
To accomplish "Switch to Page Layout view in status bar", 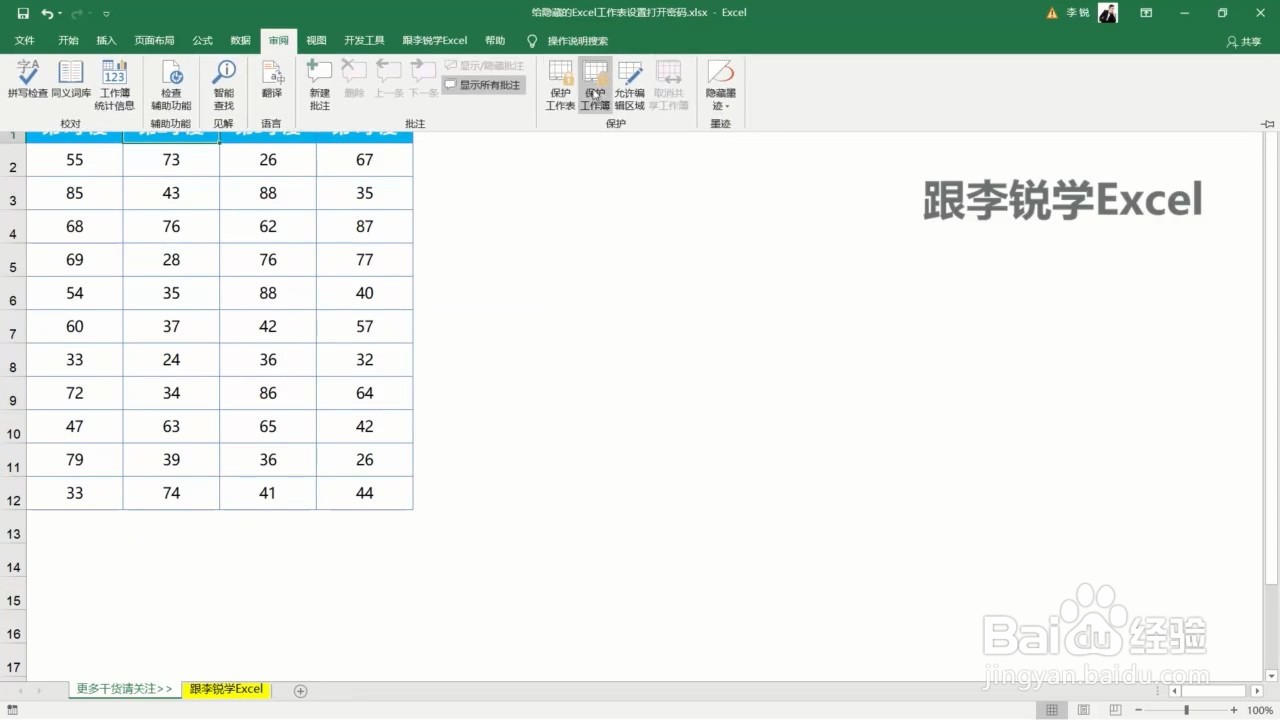I will coord(1083,710).
